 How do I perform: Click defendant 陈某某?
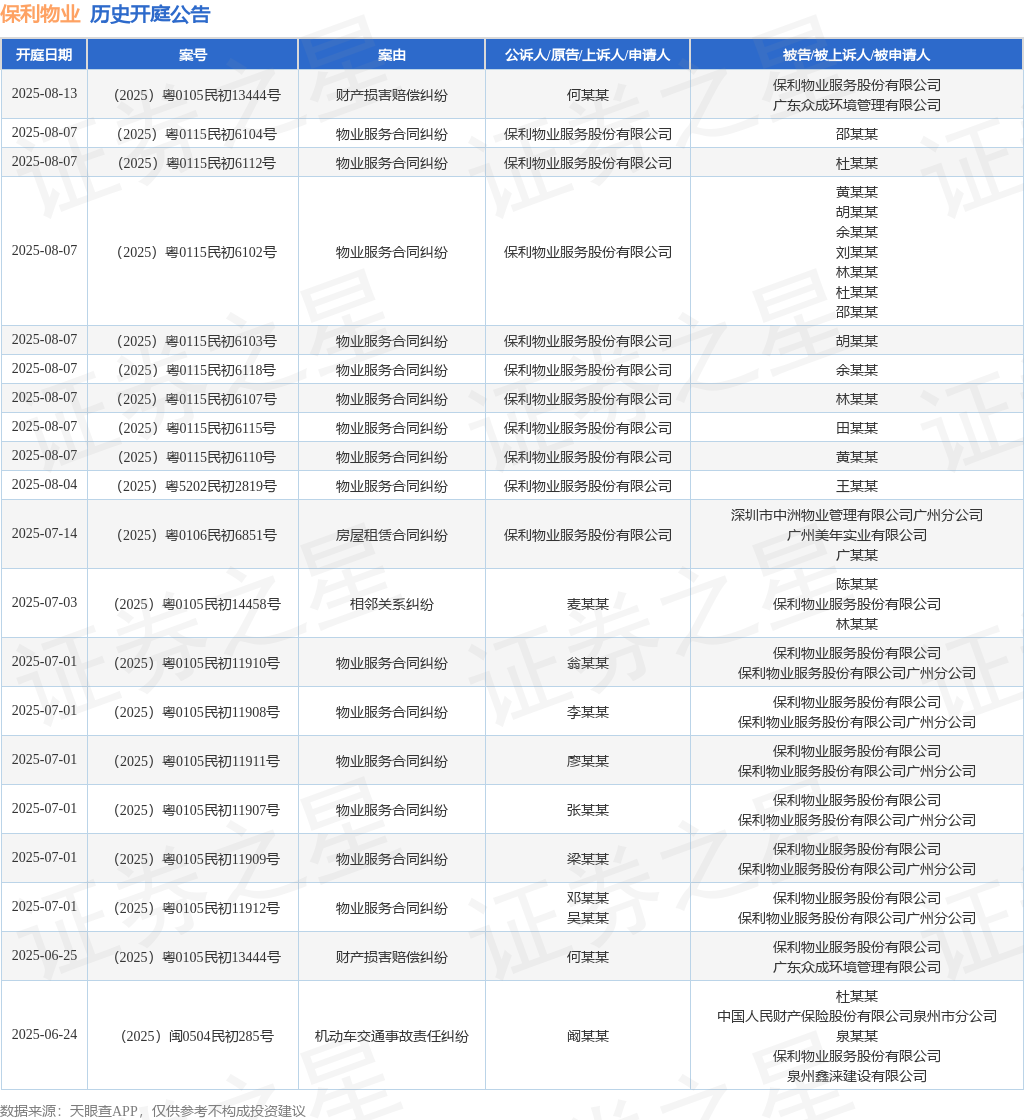pyautogui.click(x=856, y=584)
